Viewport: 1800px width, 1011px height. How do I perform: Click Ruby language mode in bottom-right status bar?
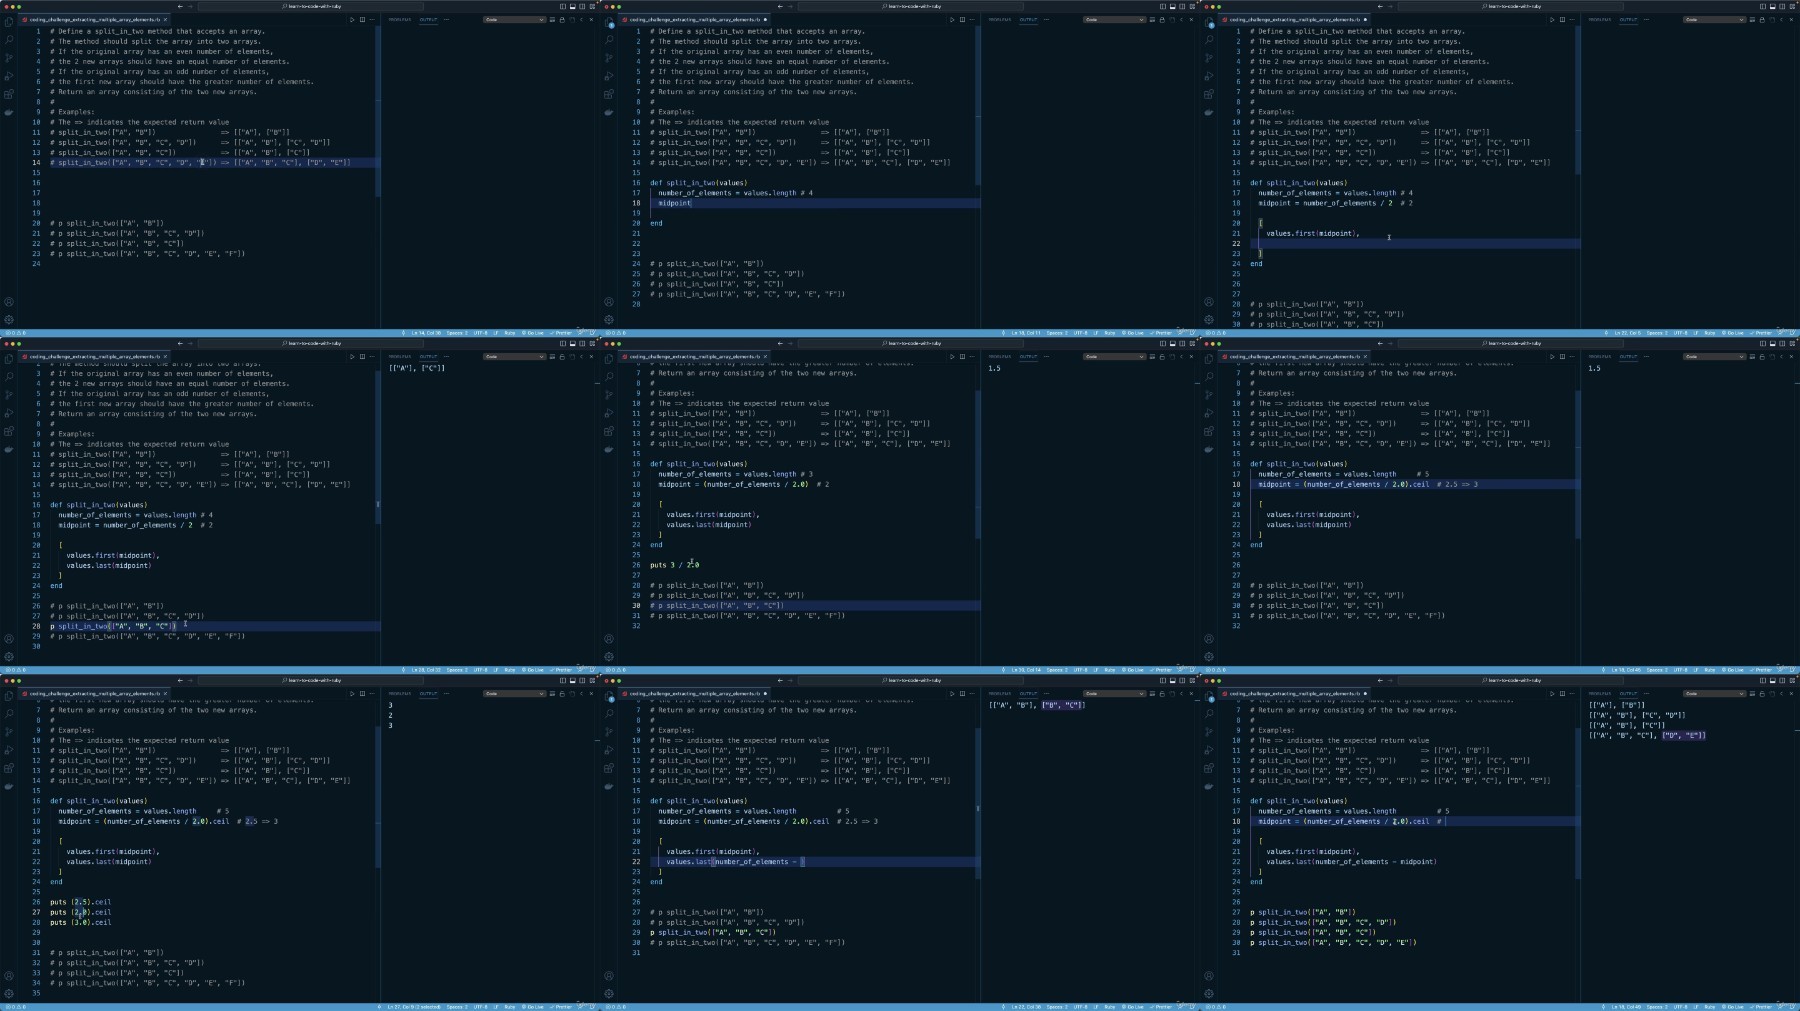(1709, 1006)
